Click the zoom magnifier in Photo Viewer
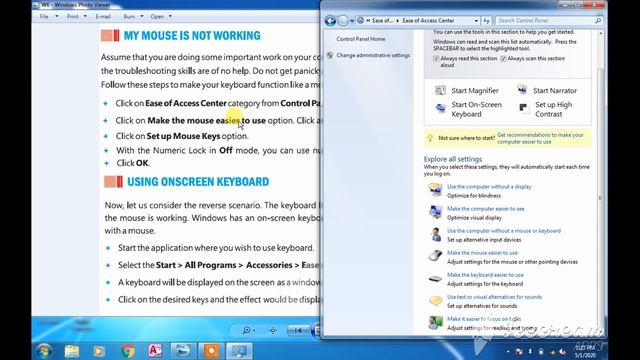 point(246,330)
